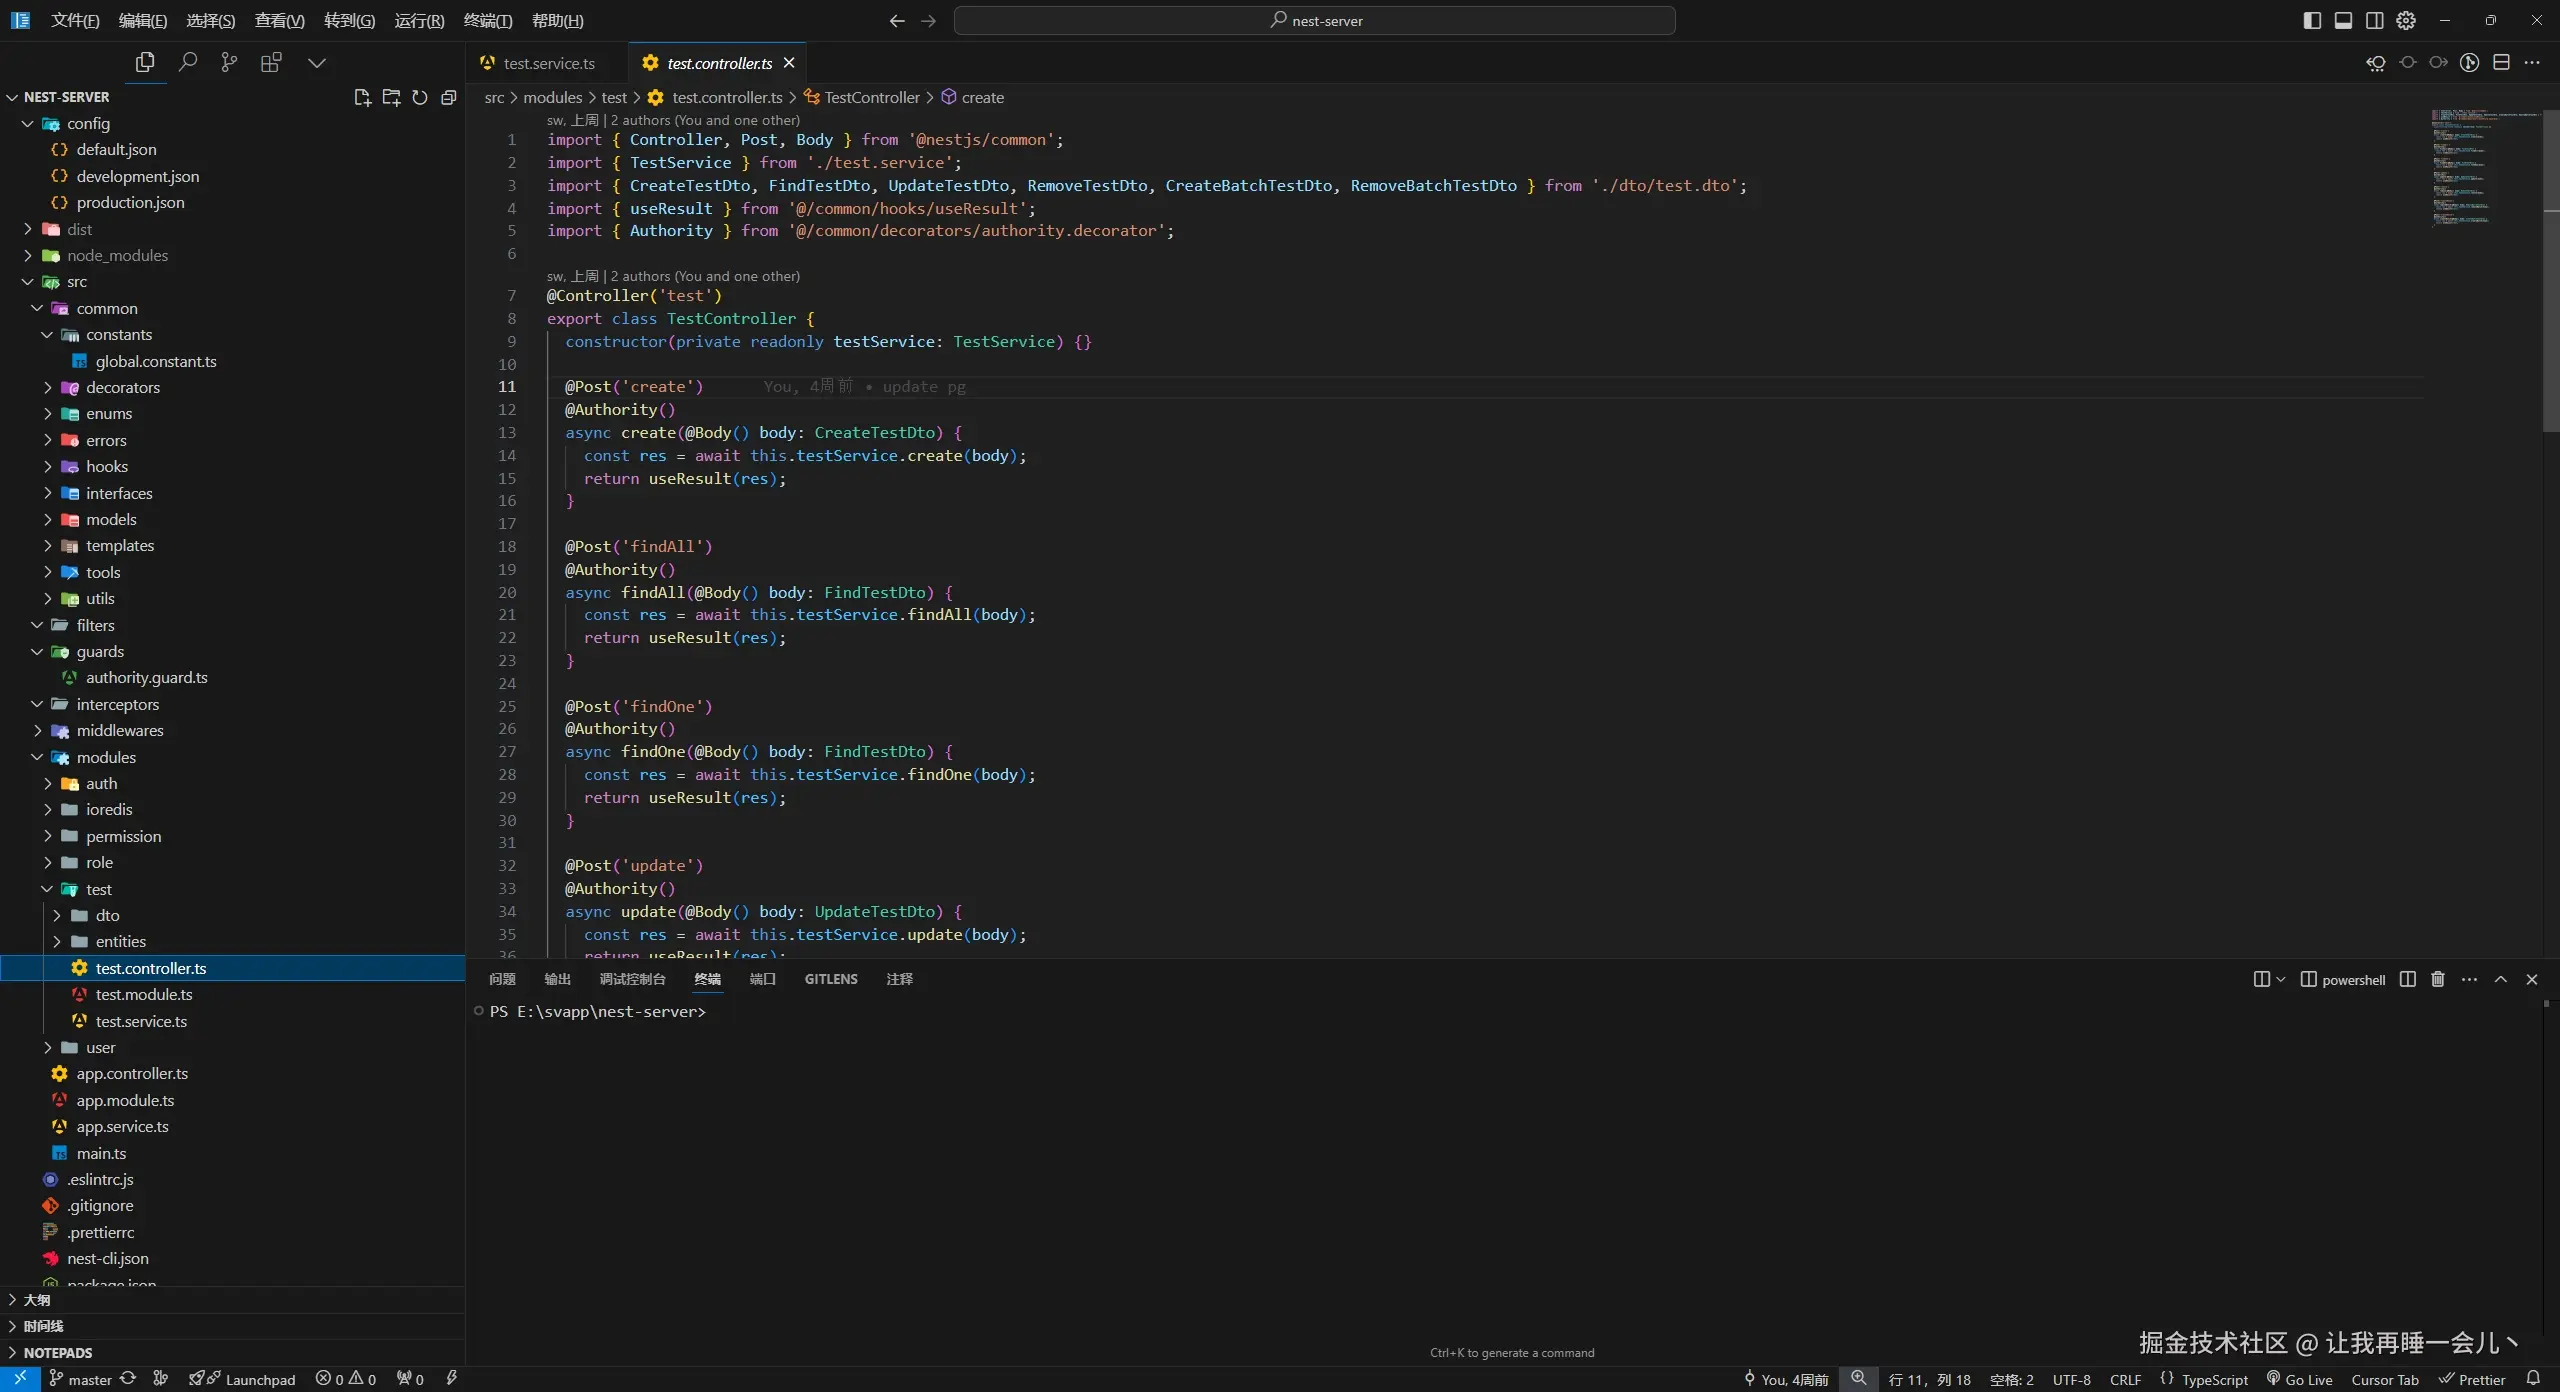Image resolution: width=2560 pixels, height=1392 pixels.
Task: Kill the terminal with the trash icon
Action: tap(2438, 979)
